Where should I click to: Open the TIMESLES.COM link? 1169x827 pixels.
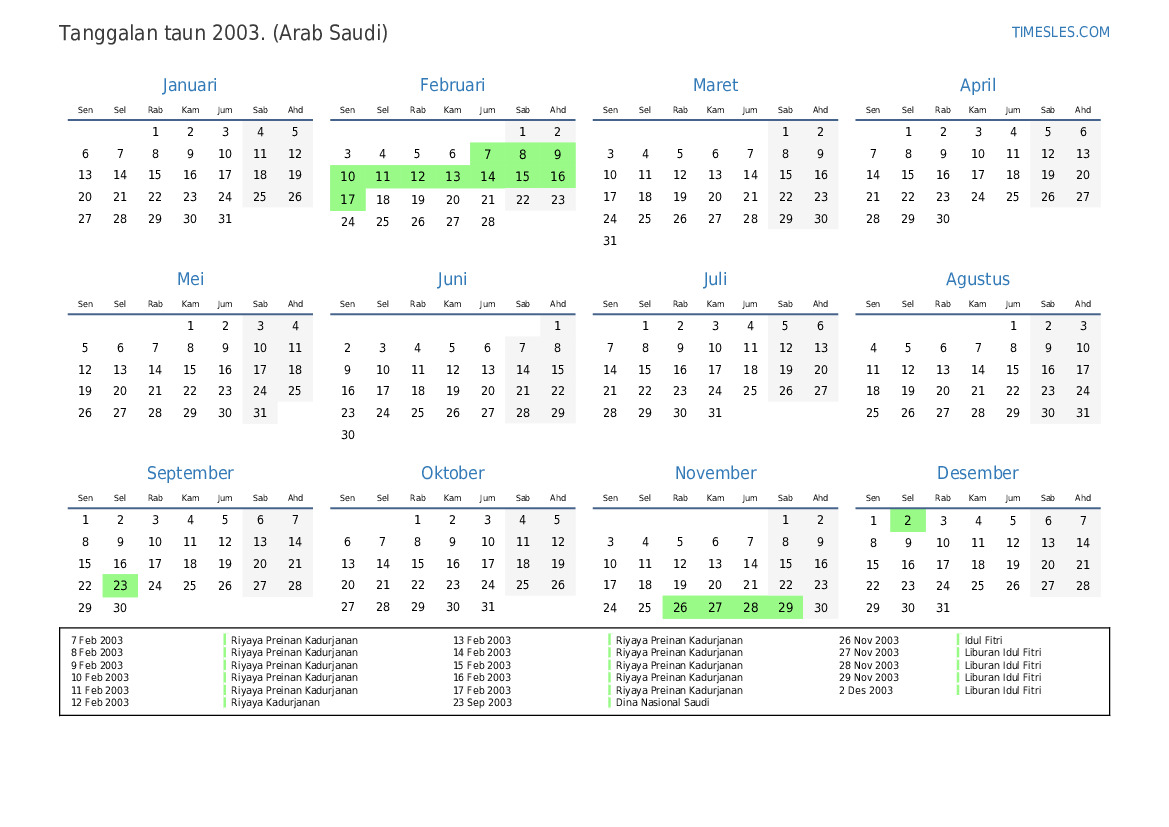coord(1060,32)
